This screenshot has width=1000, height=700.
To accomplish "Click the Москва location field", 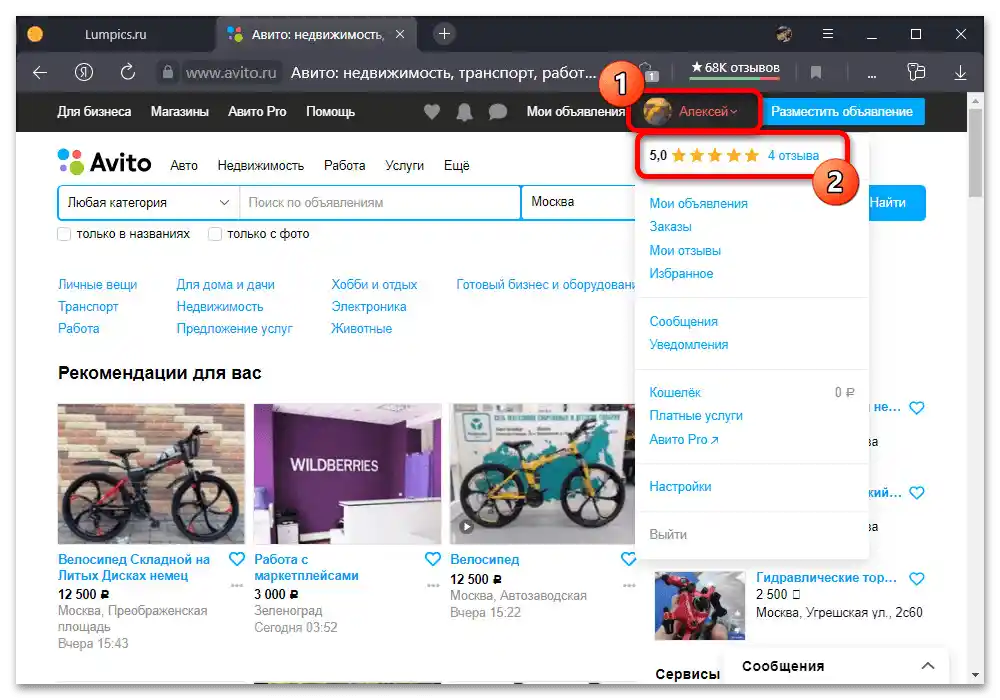I will pos(578,202).
